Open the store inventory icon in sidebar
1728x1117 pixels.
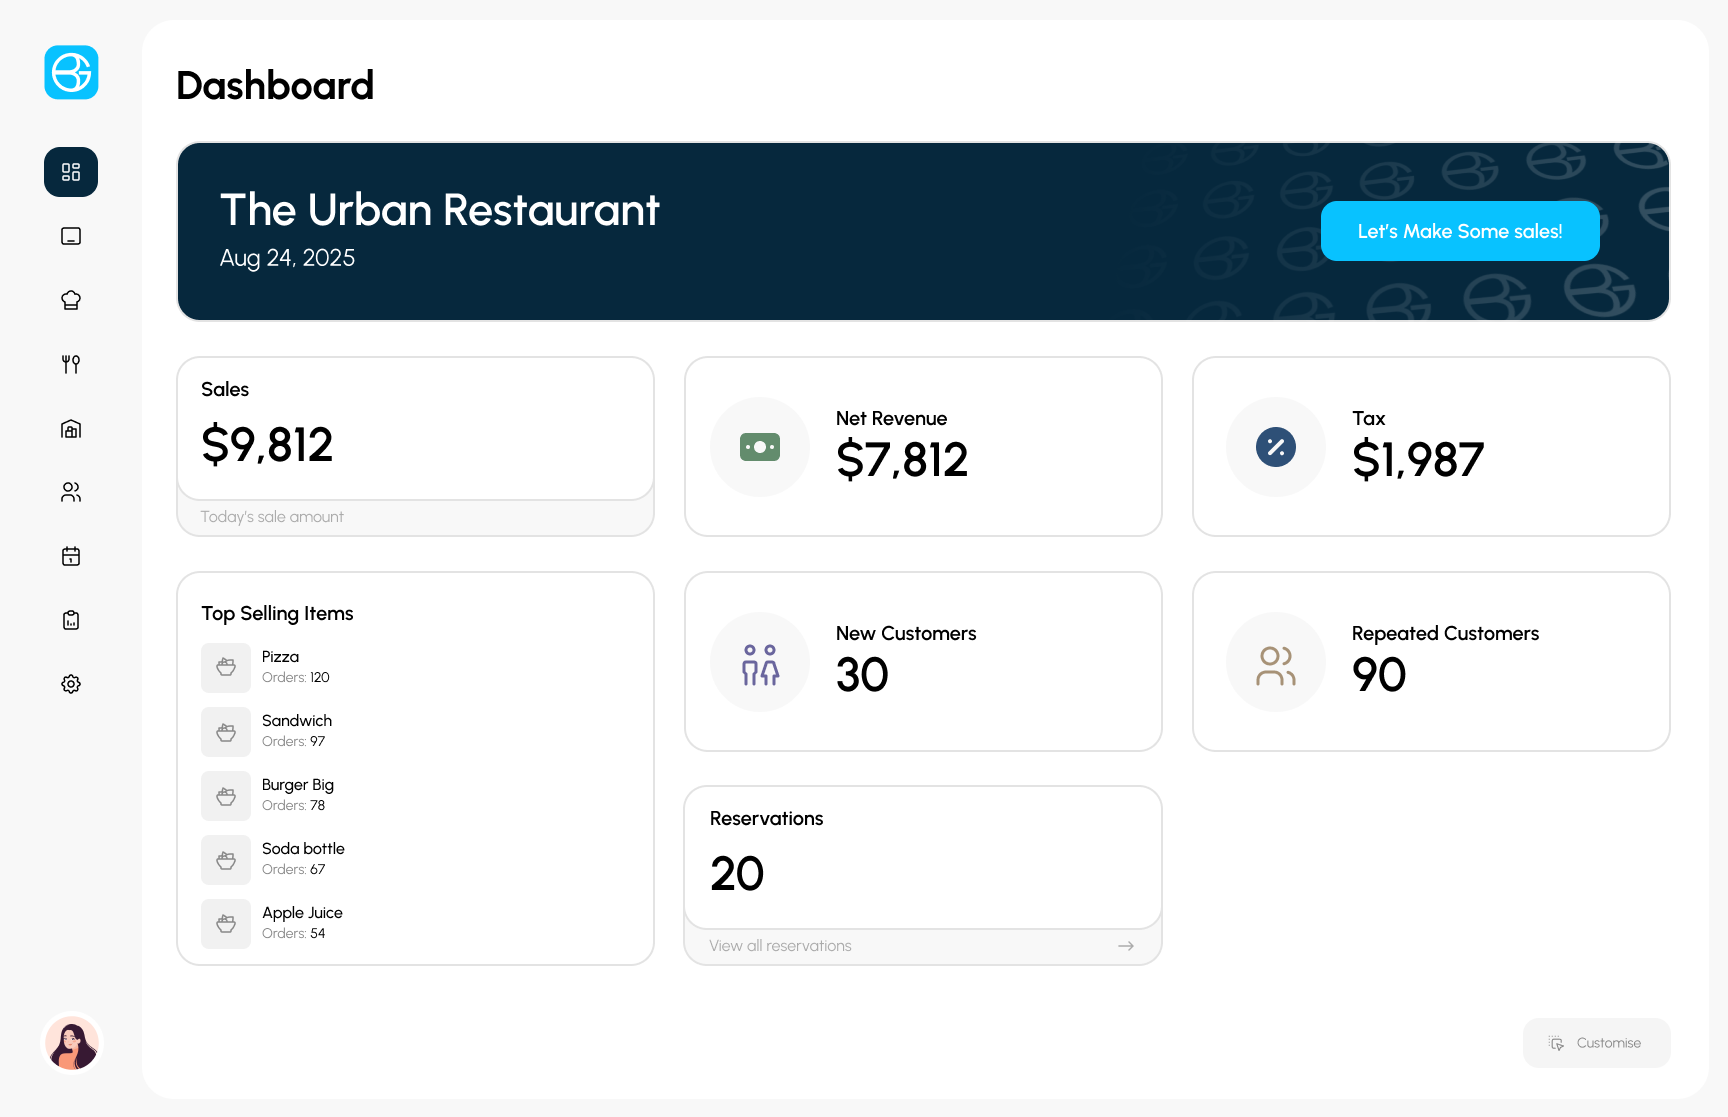point(70,428)
